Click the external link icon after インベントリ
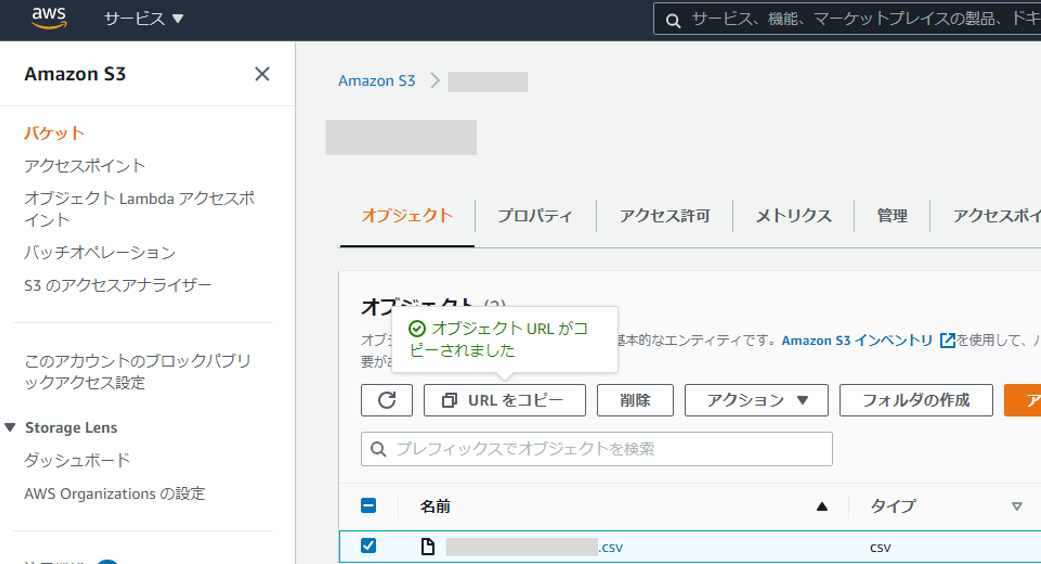1041x564 pixels. (x=947, y=340)
